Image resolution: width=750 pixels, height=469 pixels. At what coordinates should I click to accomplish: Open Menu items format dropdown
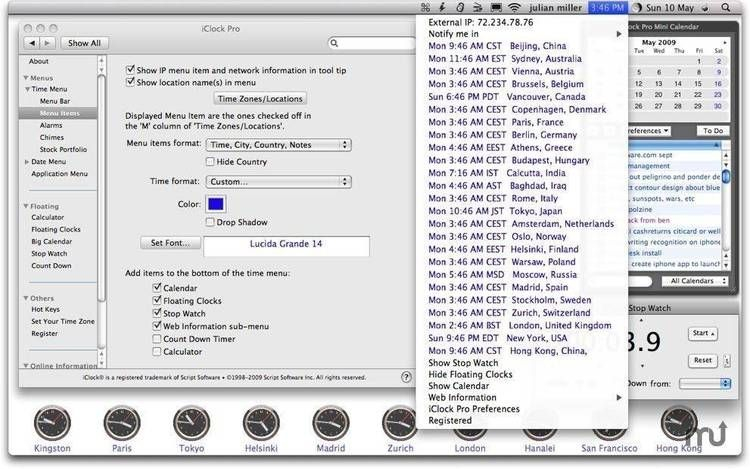point(278,145)
